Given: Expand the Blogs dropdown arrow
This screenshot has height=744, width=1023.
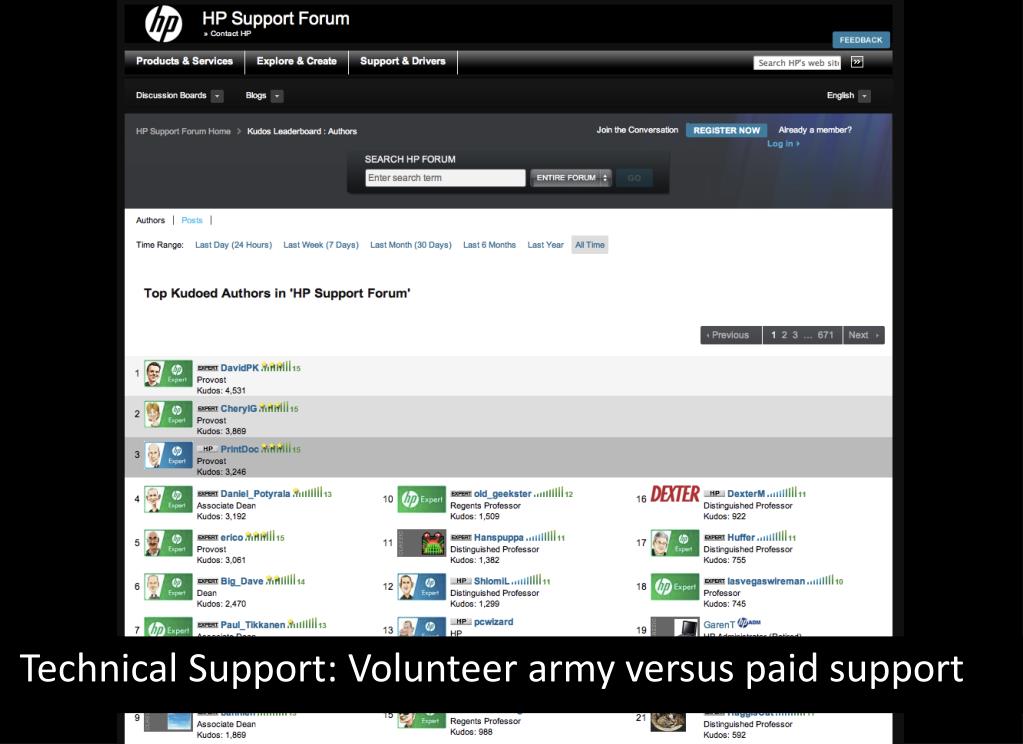Looking at the screenshot, I should tap(277, 96).
